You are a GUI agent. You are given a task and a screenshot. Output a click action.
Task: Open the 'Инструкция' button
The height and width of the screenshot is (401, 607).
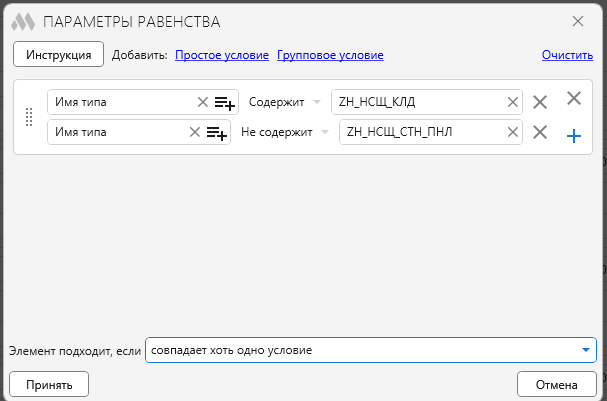58,54
